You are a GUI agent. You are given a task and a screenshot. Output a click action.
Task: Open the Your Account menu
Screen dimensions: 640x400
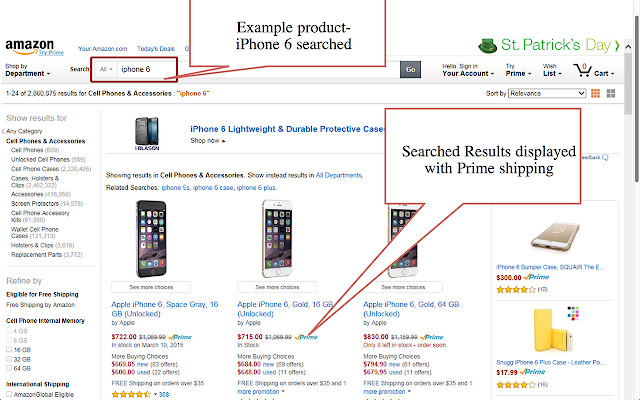pos(468,70)
